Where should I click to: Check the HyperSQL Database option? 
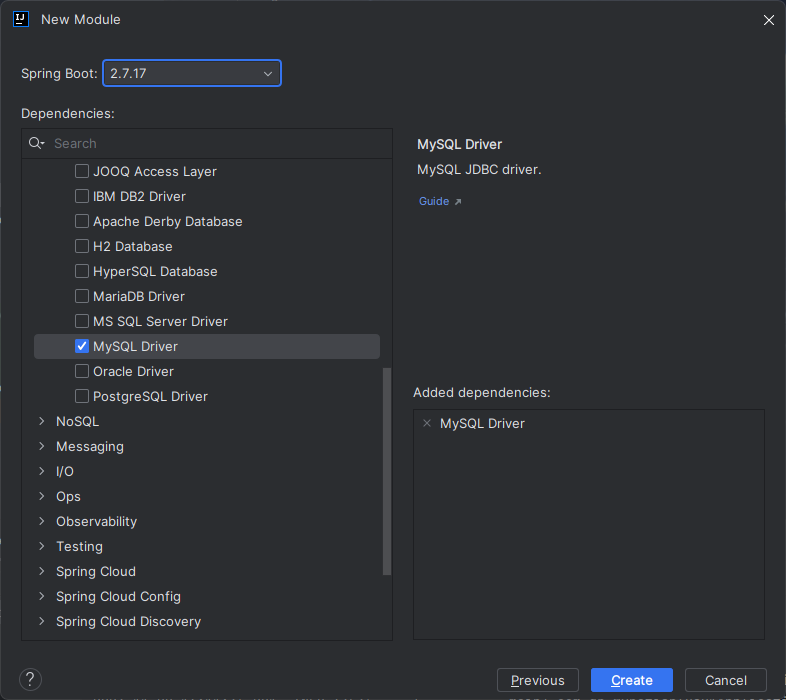pos(82,271)
